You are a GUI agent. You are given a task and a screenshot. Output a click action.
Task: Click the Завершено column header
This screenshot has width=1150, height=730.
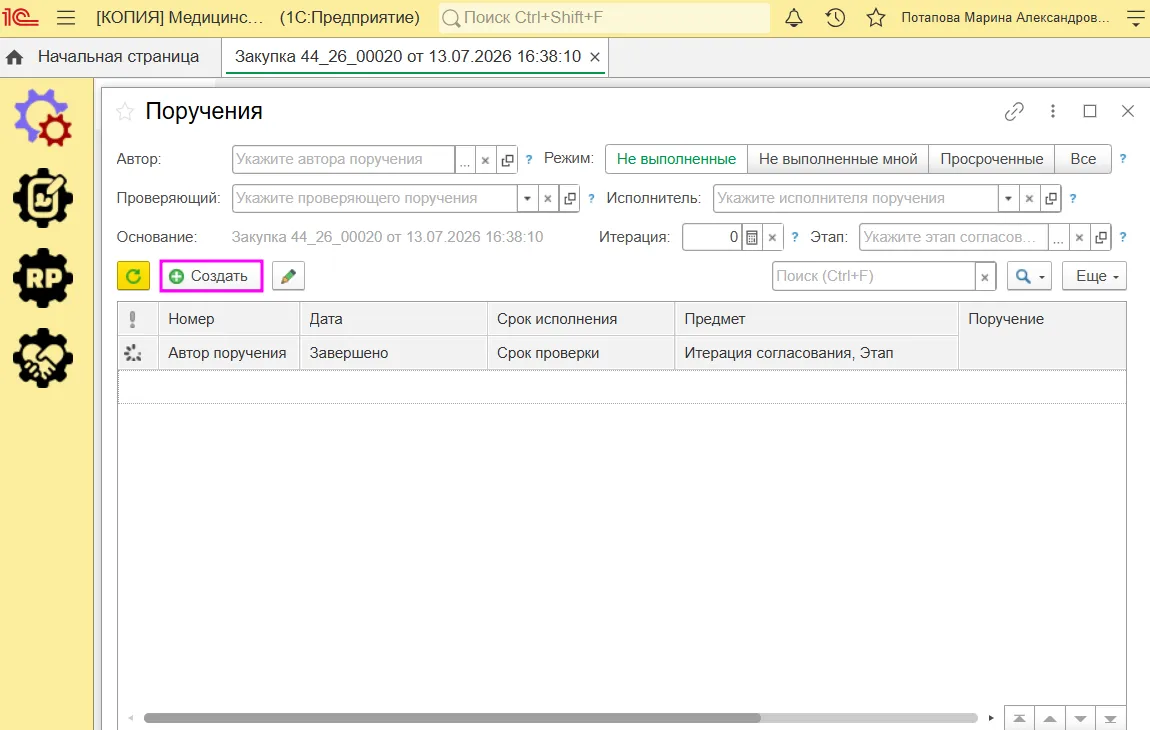click(393, 353)
